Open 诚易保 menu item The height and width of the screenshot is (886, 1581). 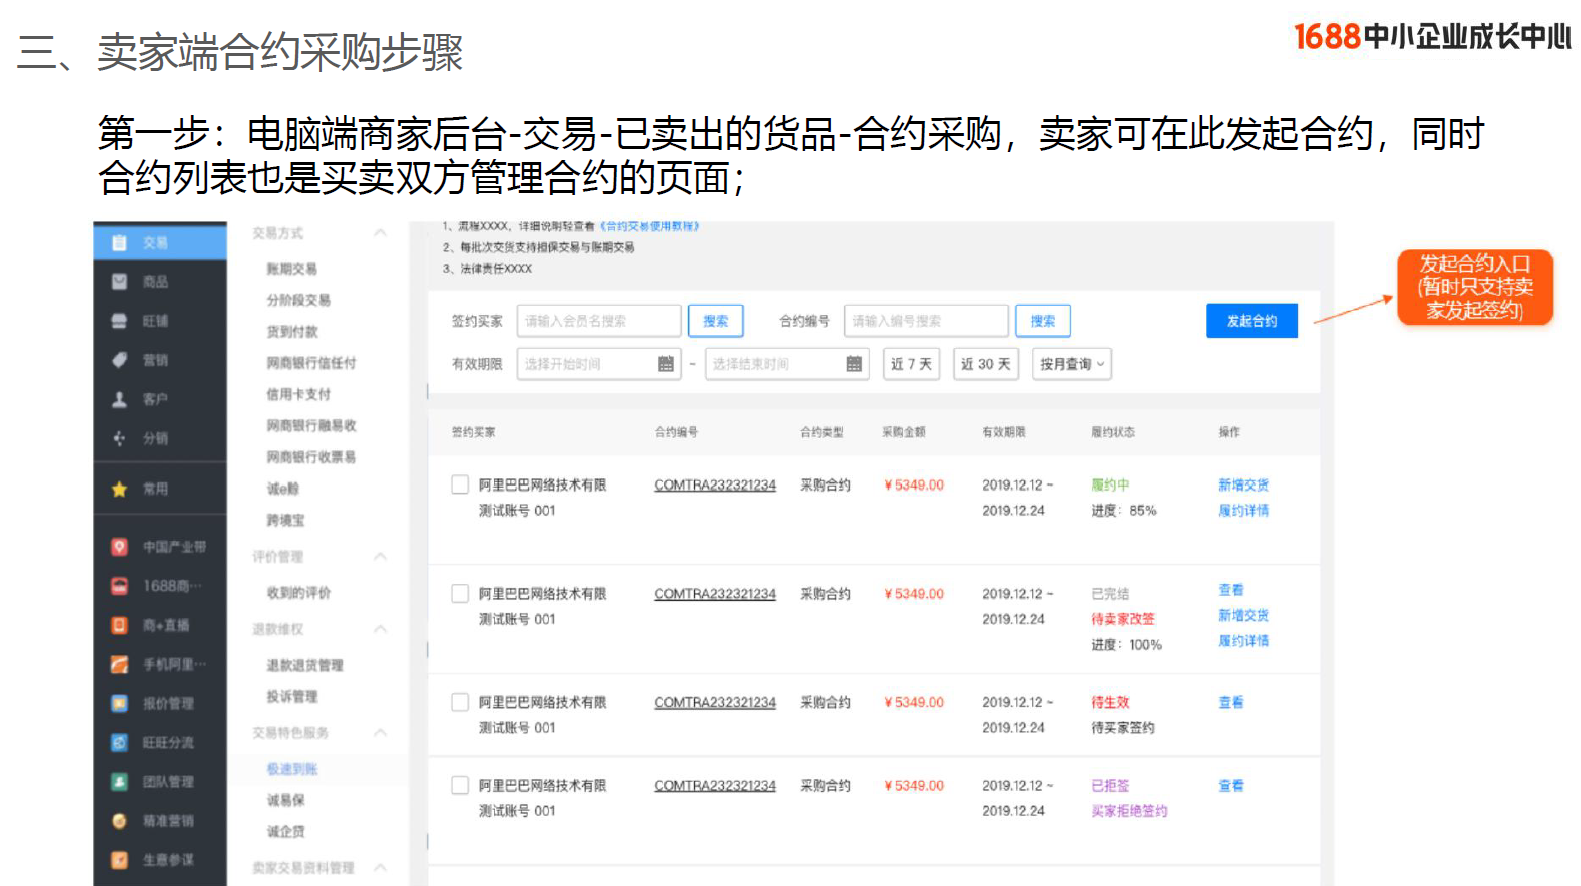point(285,800)
